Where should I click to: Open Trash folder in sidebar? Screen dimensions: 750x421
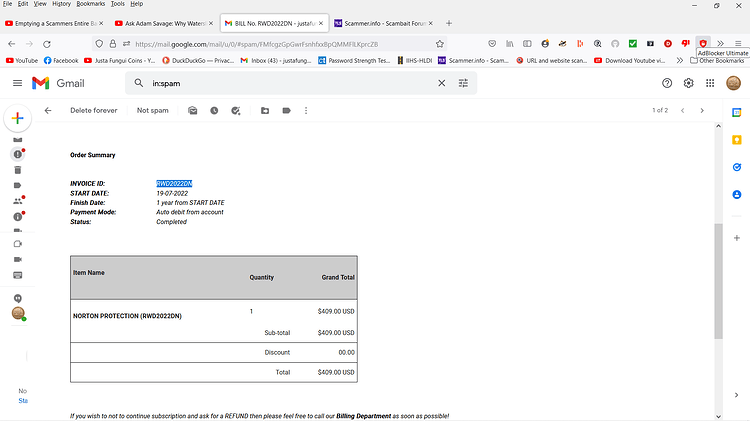coord(18,170)
